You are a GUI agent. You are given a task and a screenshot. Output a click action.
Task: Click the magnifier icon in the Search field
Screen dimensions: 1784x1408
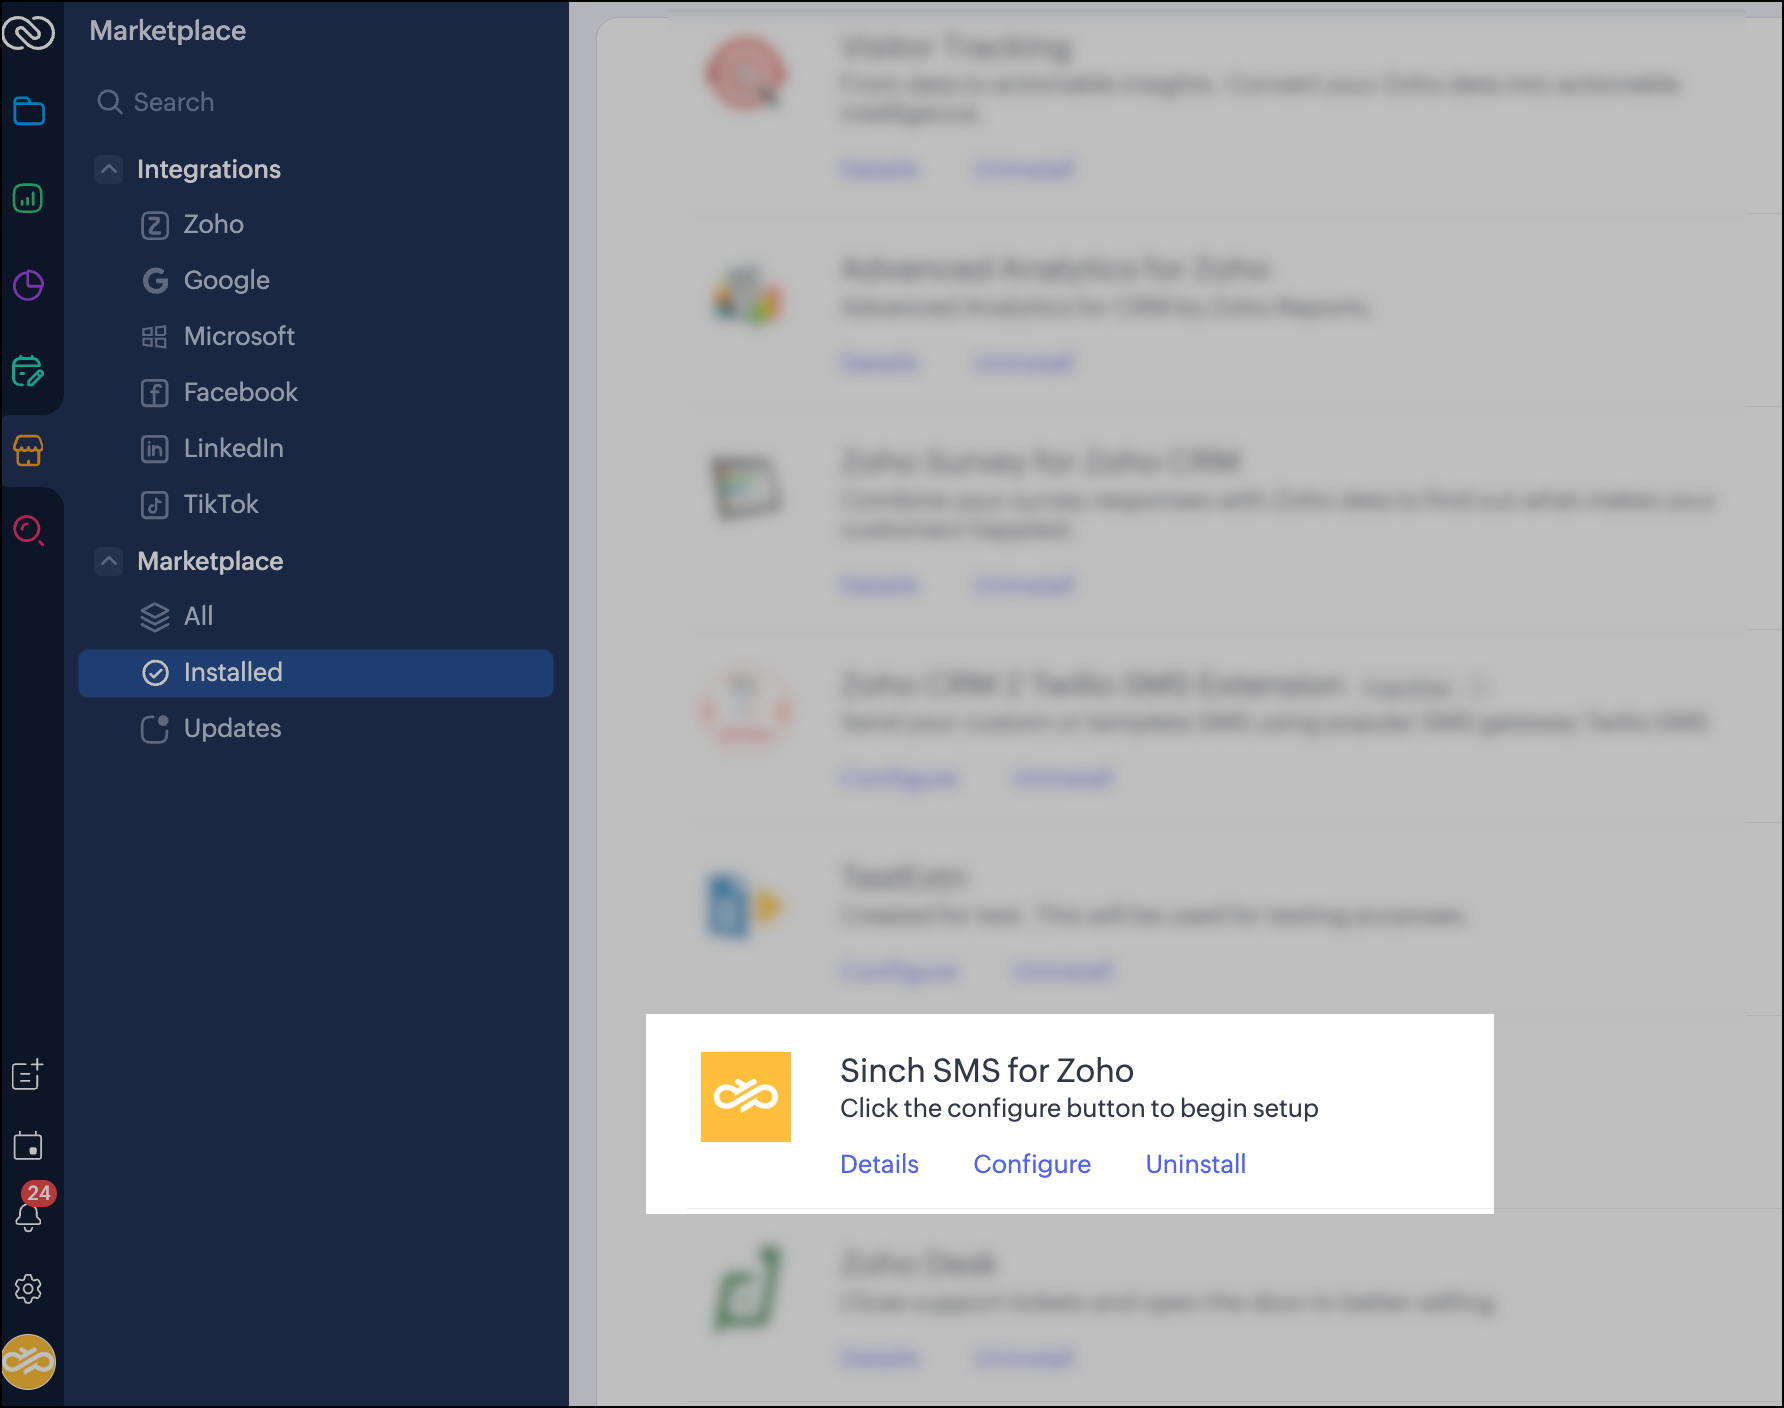109,102
